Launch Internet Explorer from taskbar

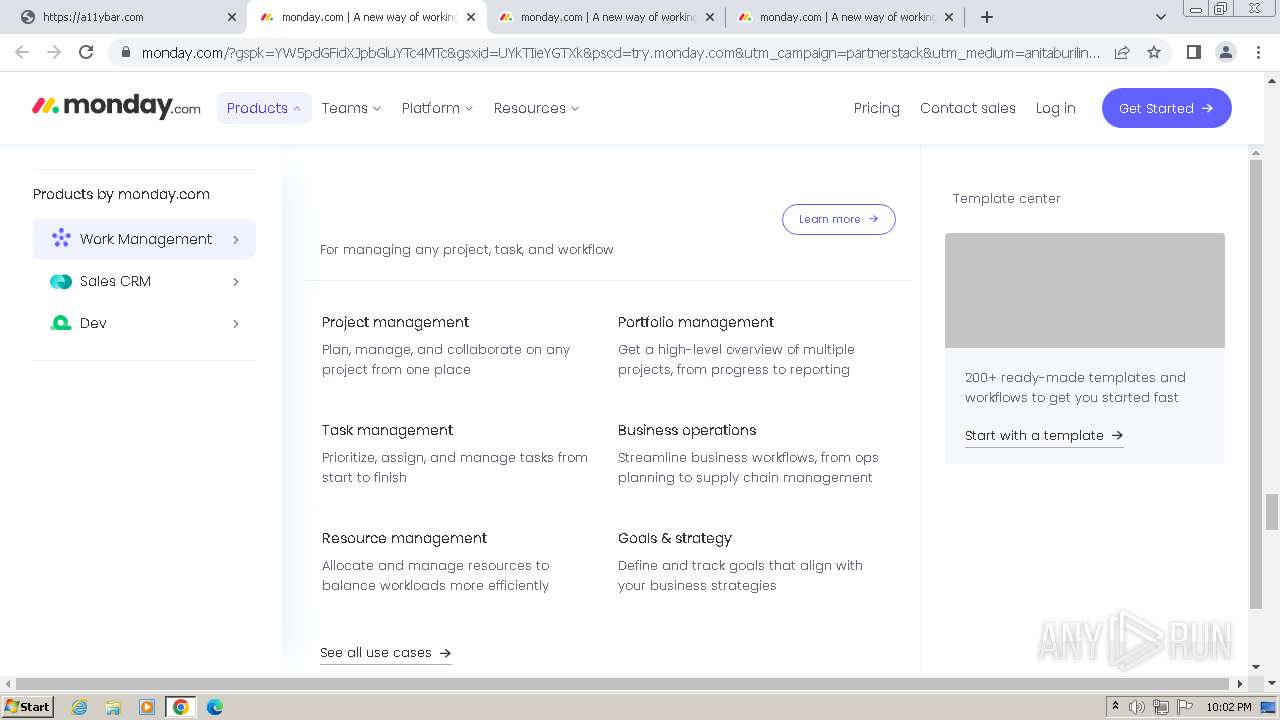click(80, 707)
